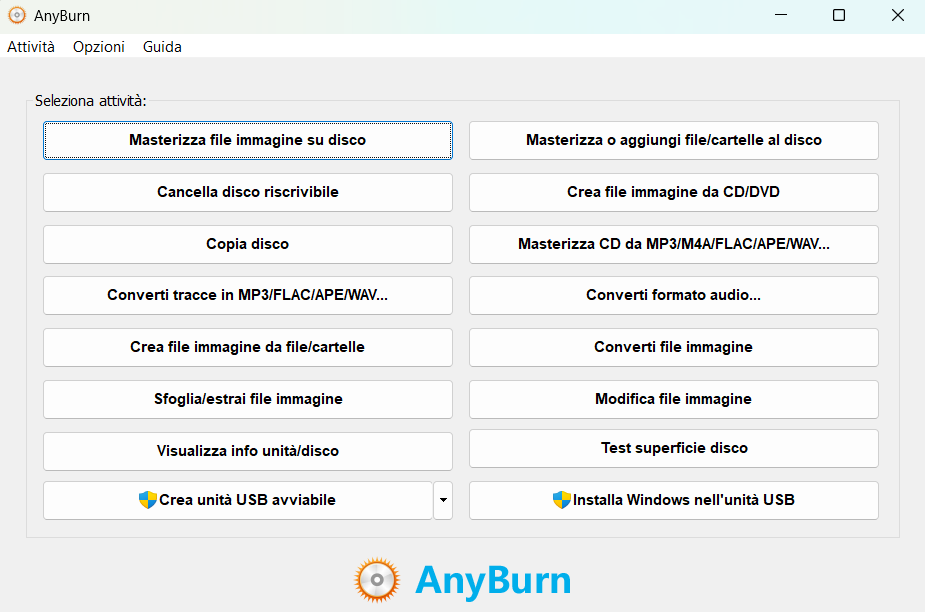
Task: Open Converti tracce in MP3/FLAC/APE/WAV
Action: [x=248, y=296]
